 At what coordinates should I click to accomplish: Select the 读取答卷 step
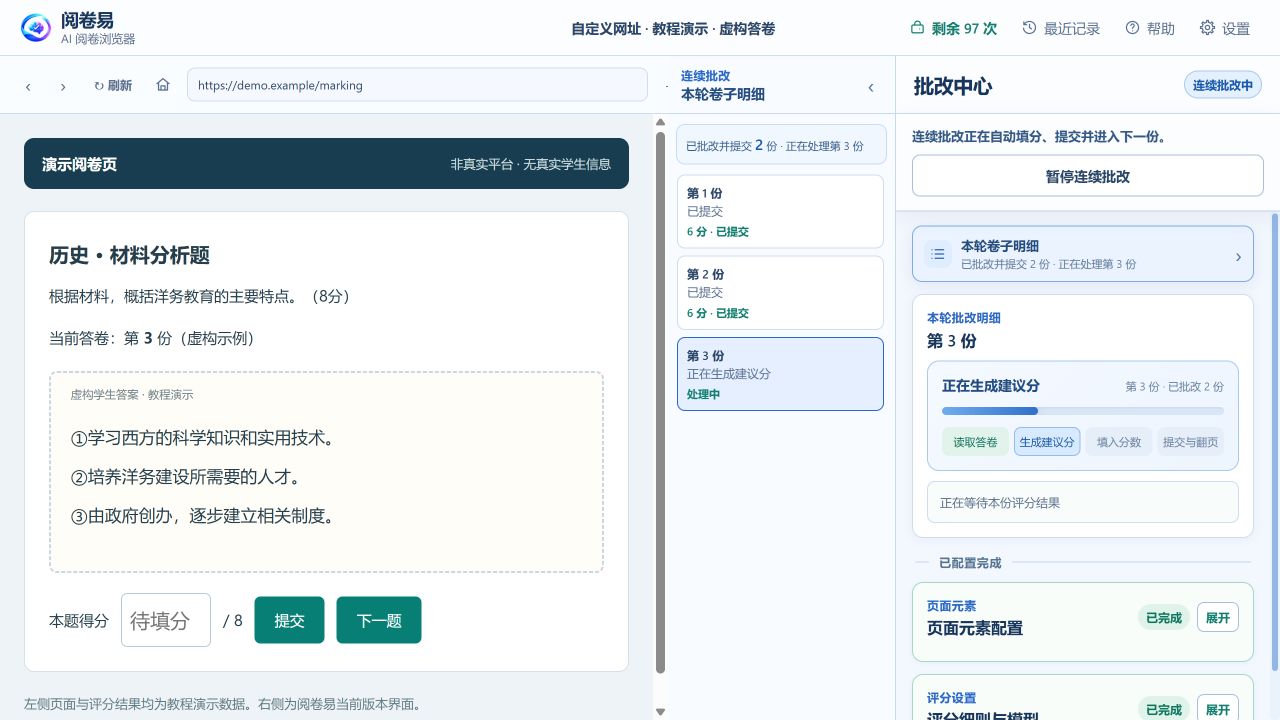975,442
